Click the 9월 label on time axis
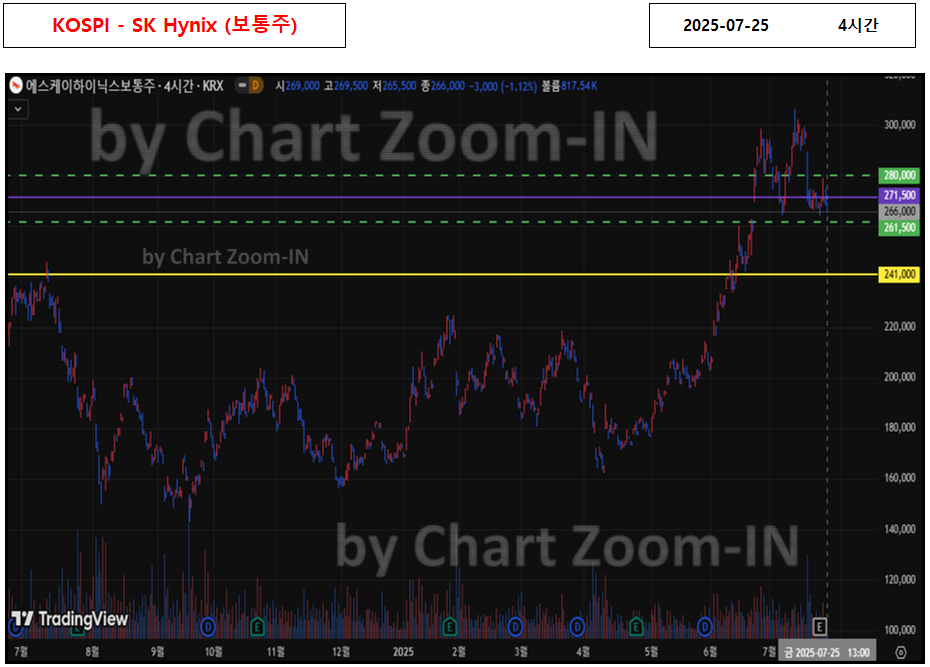Screen dimensions: 930x667 [157, 652]
